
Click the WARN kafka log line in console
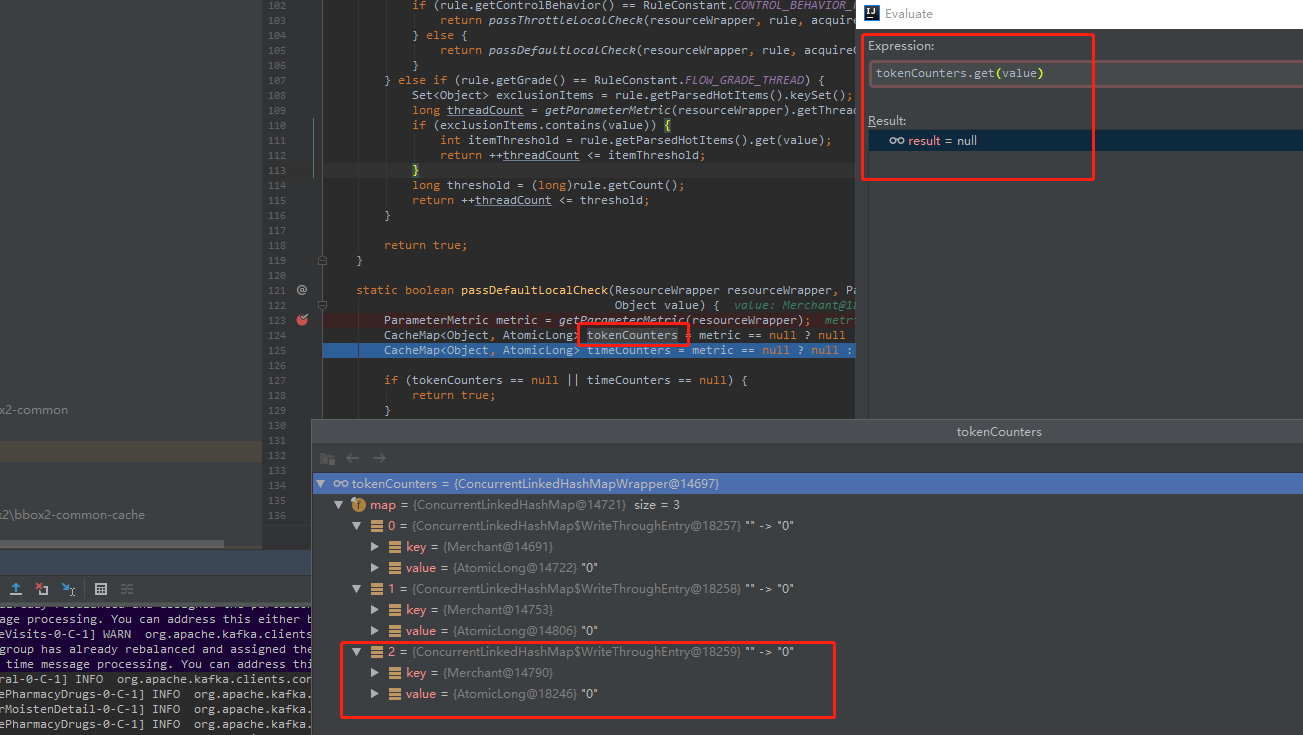point(156,634)
